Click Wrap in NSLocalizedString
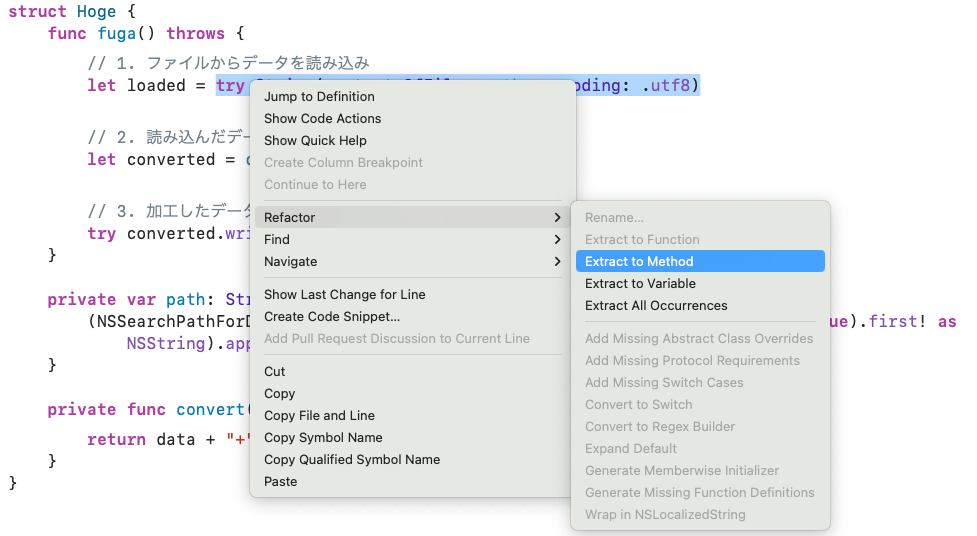This screenshot has height=536, width=977. coord(700,515)
